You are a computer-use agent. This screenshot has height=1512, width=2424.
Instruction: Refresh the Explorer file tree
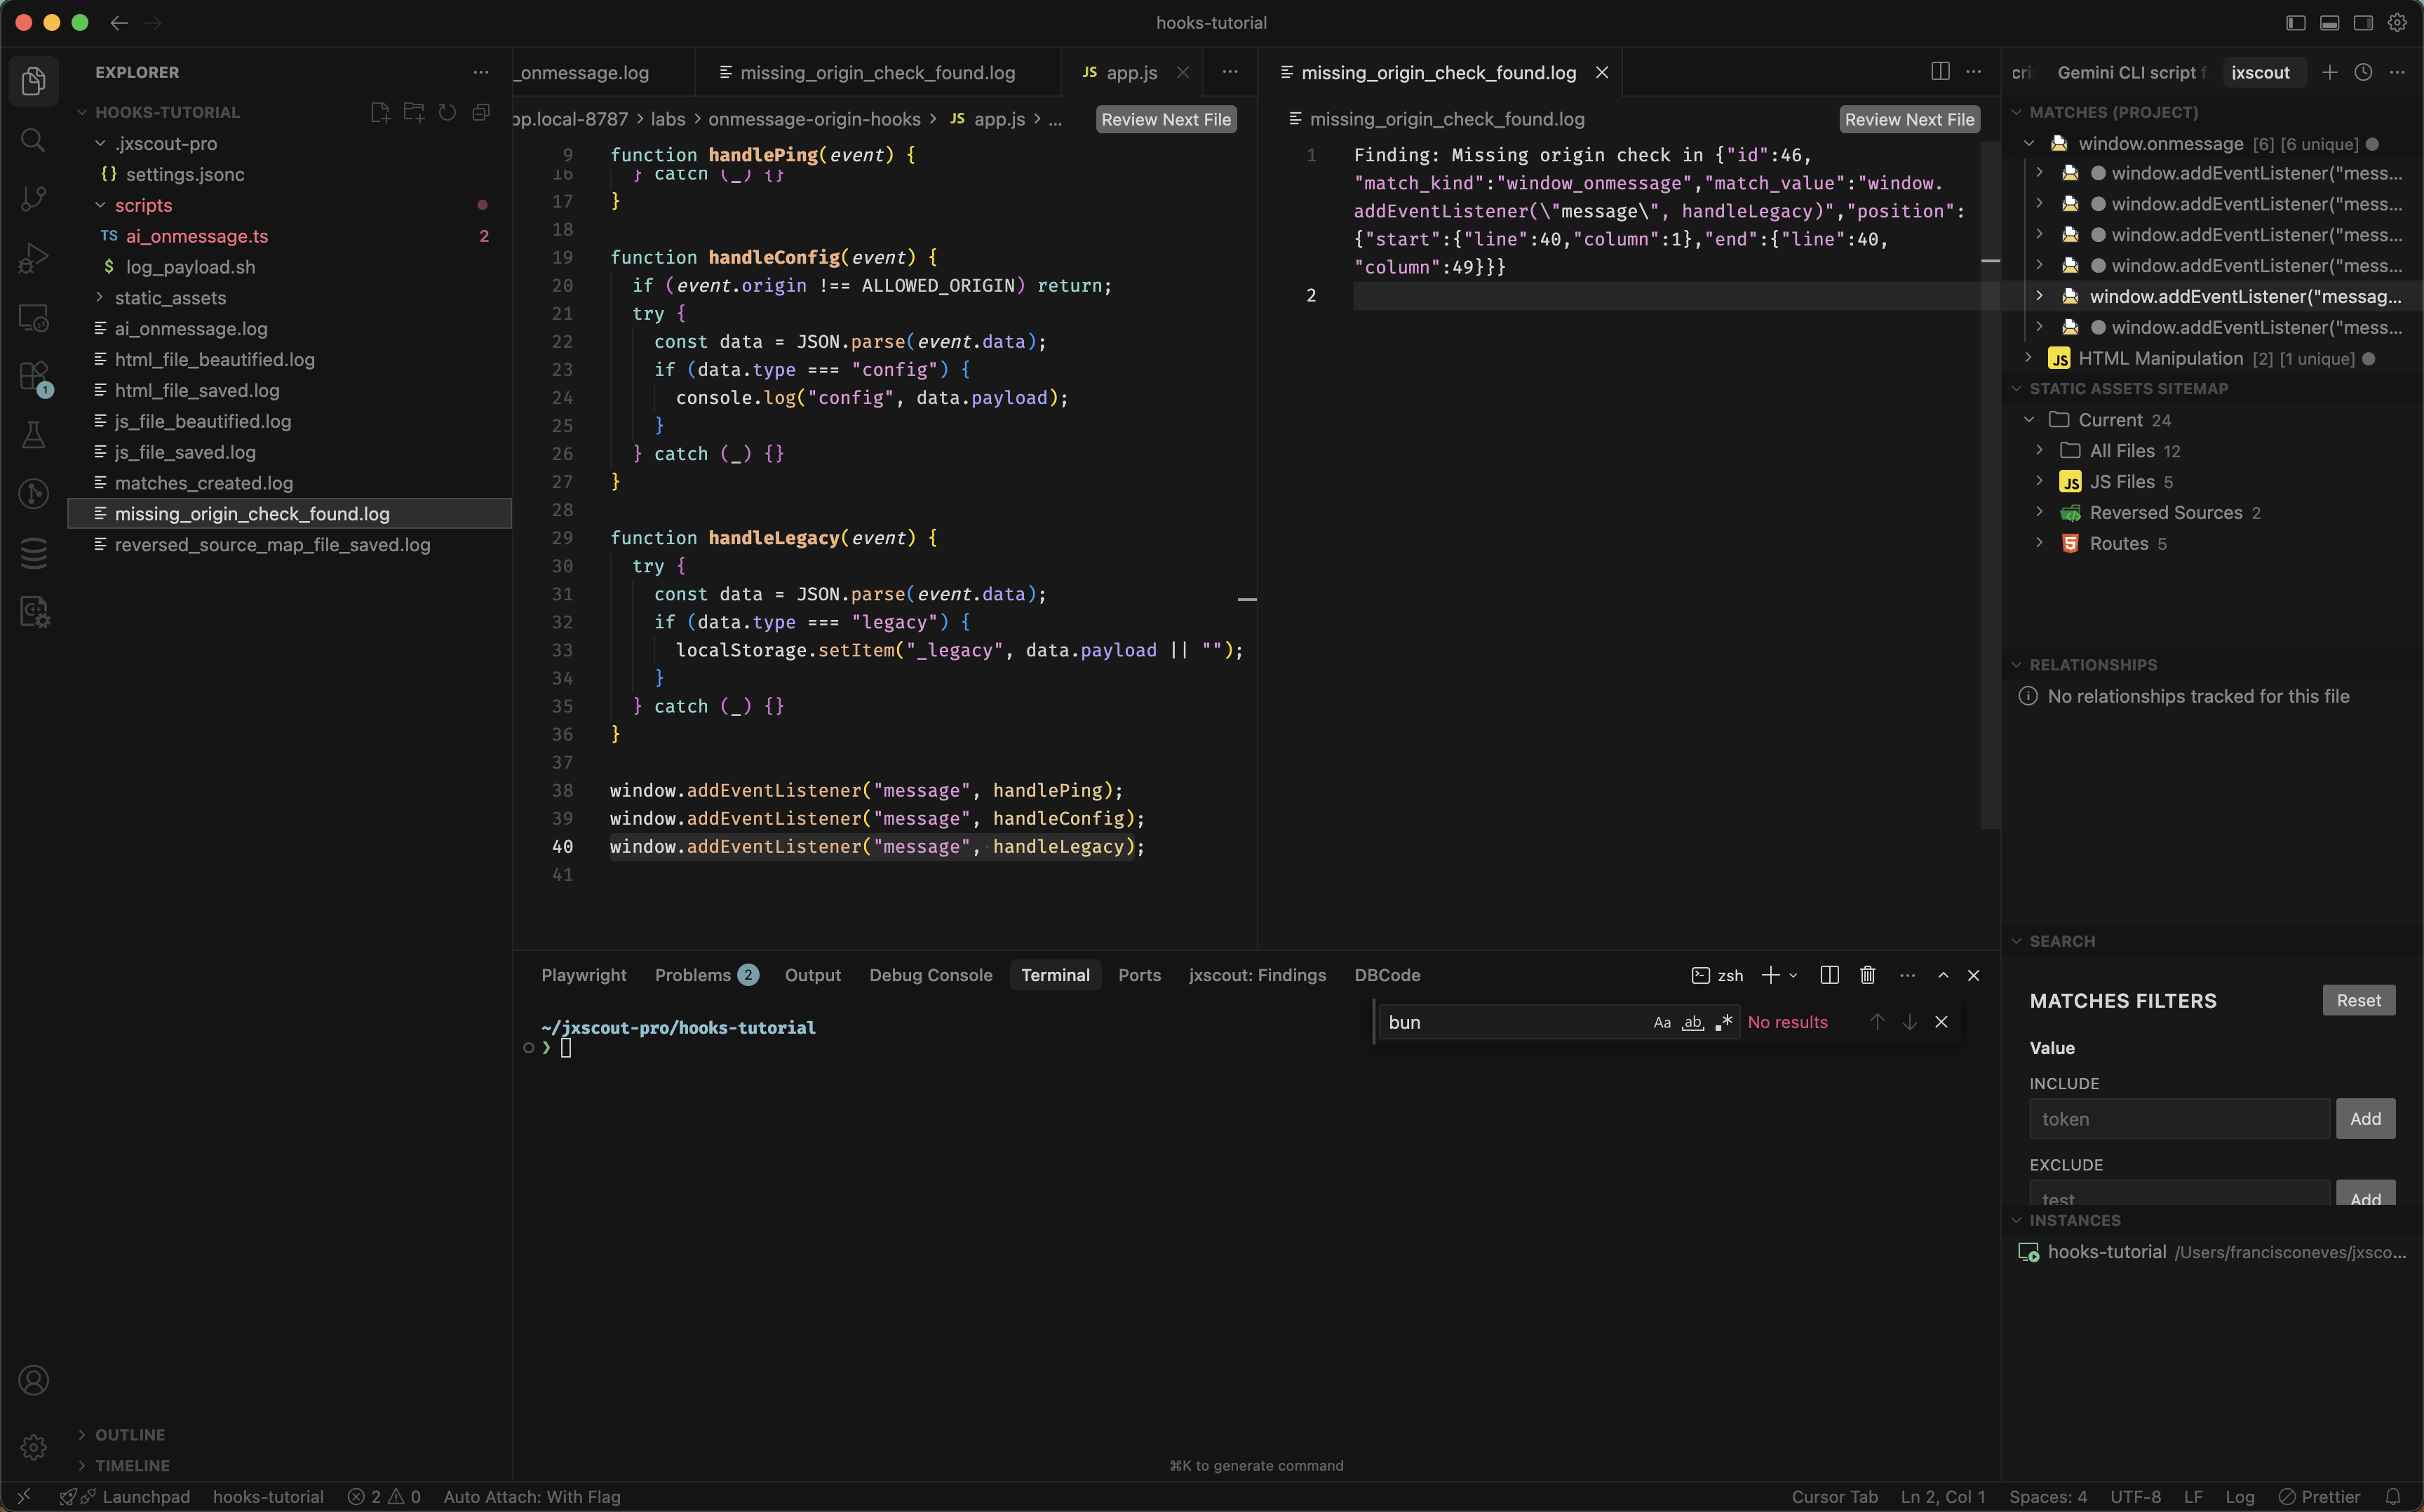(447, 112)
